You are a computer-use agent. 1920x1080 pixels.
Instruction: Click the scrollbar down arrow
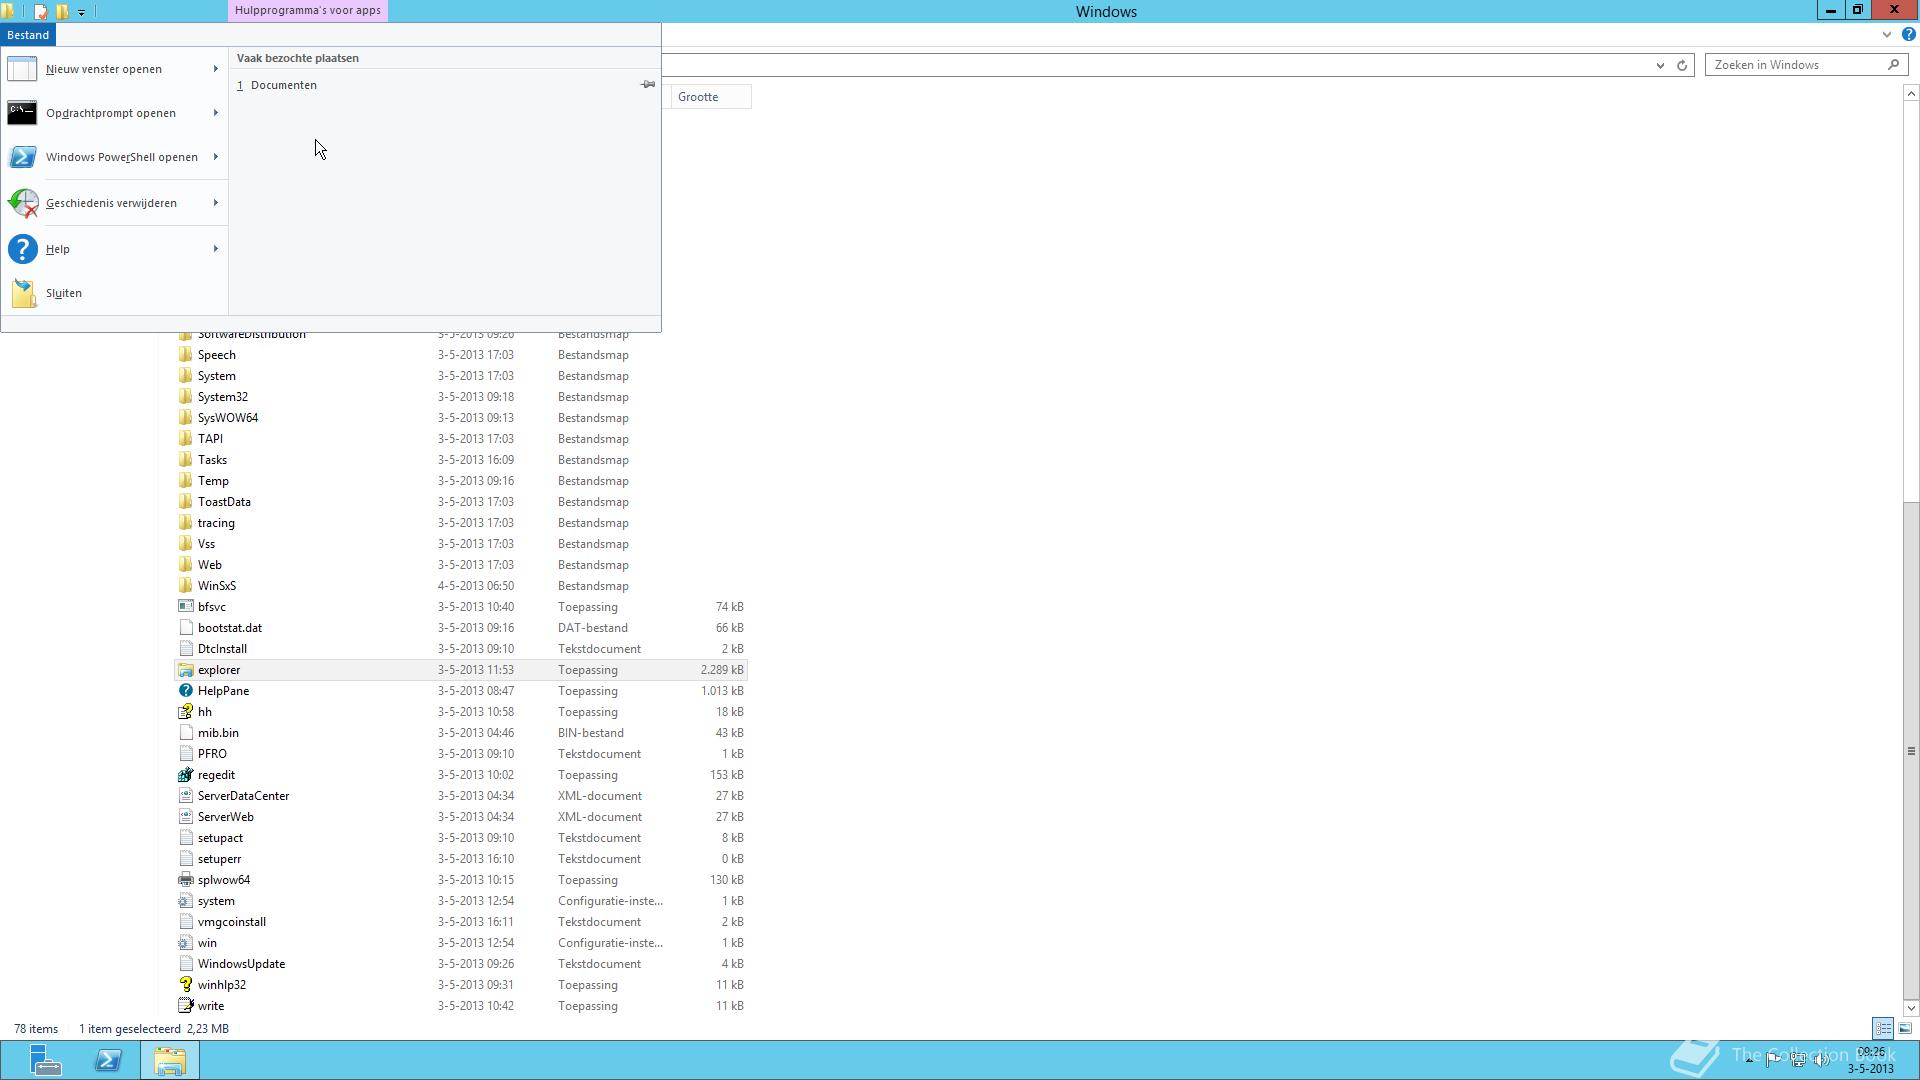[1911, 1007]
